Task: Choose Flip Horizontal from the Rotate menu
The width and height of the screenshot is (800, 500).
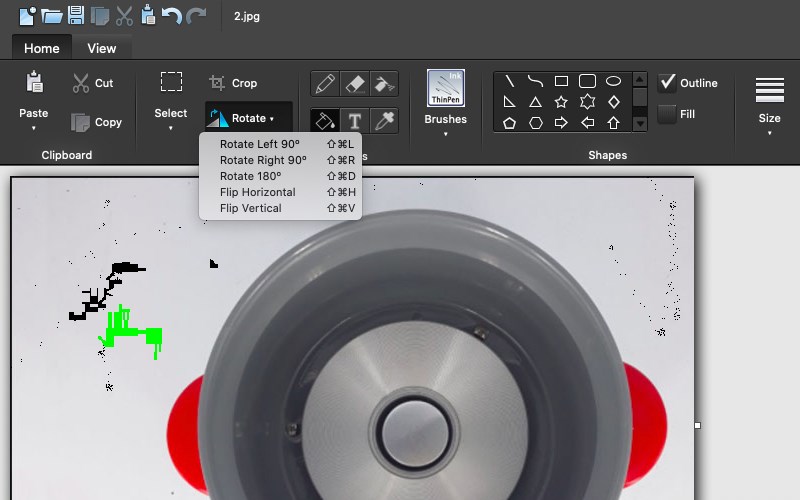Action: point(257,192)
